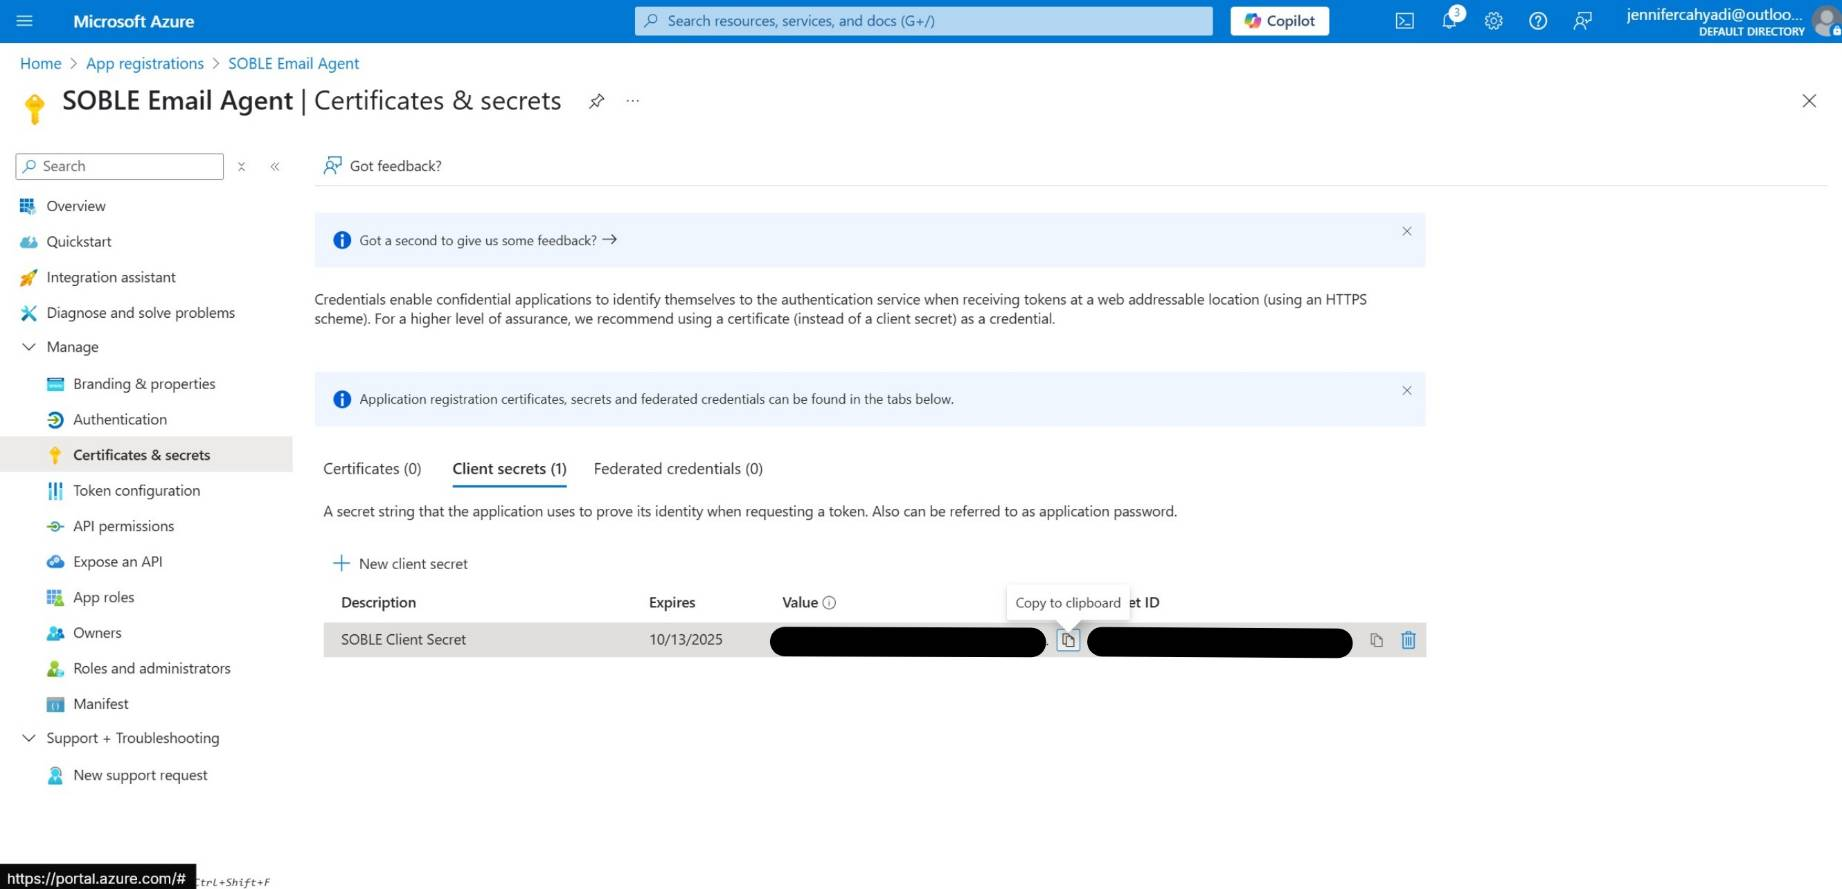Viewport: 1842px width, 889px height.
Task: Open the Copilot button
Action: pyautogui.click(x=1279, y=21)
